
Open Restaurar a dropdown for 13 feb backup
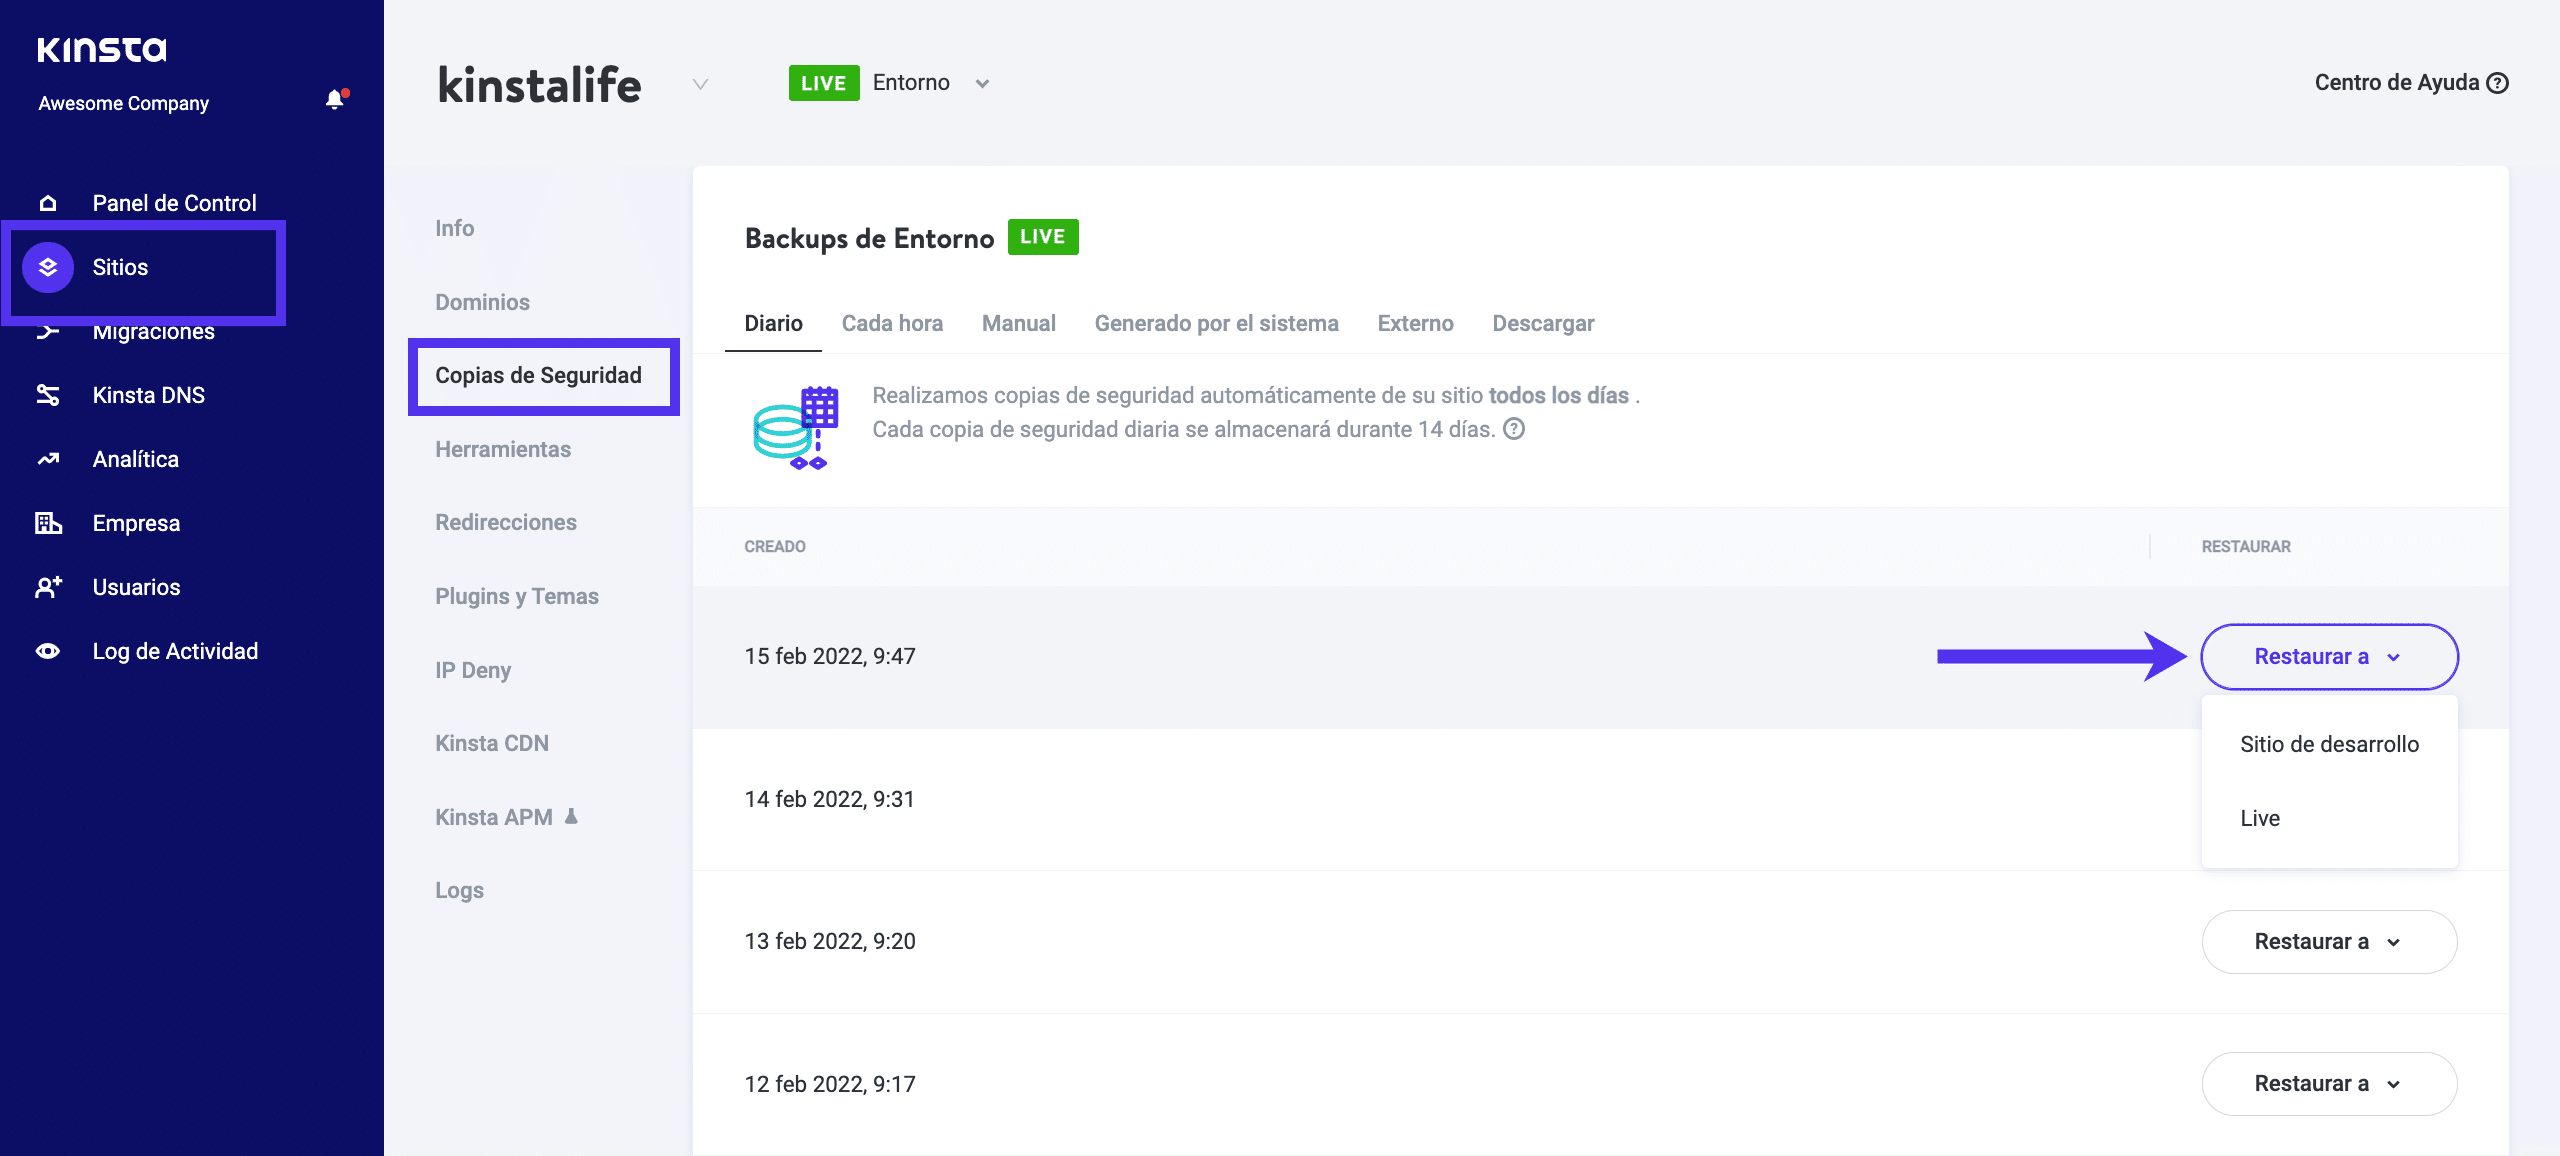click(x=2328, y=941)
